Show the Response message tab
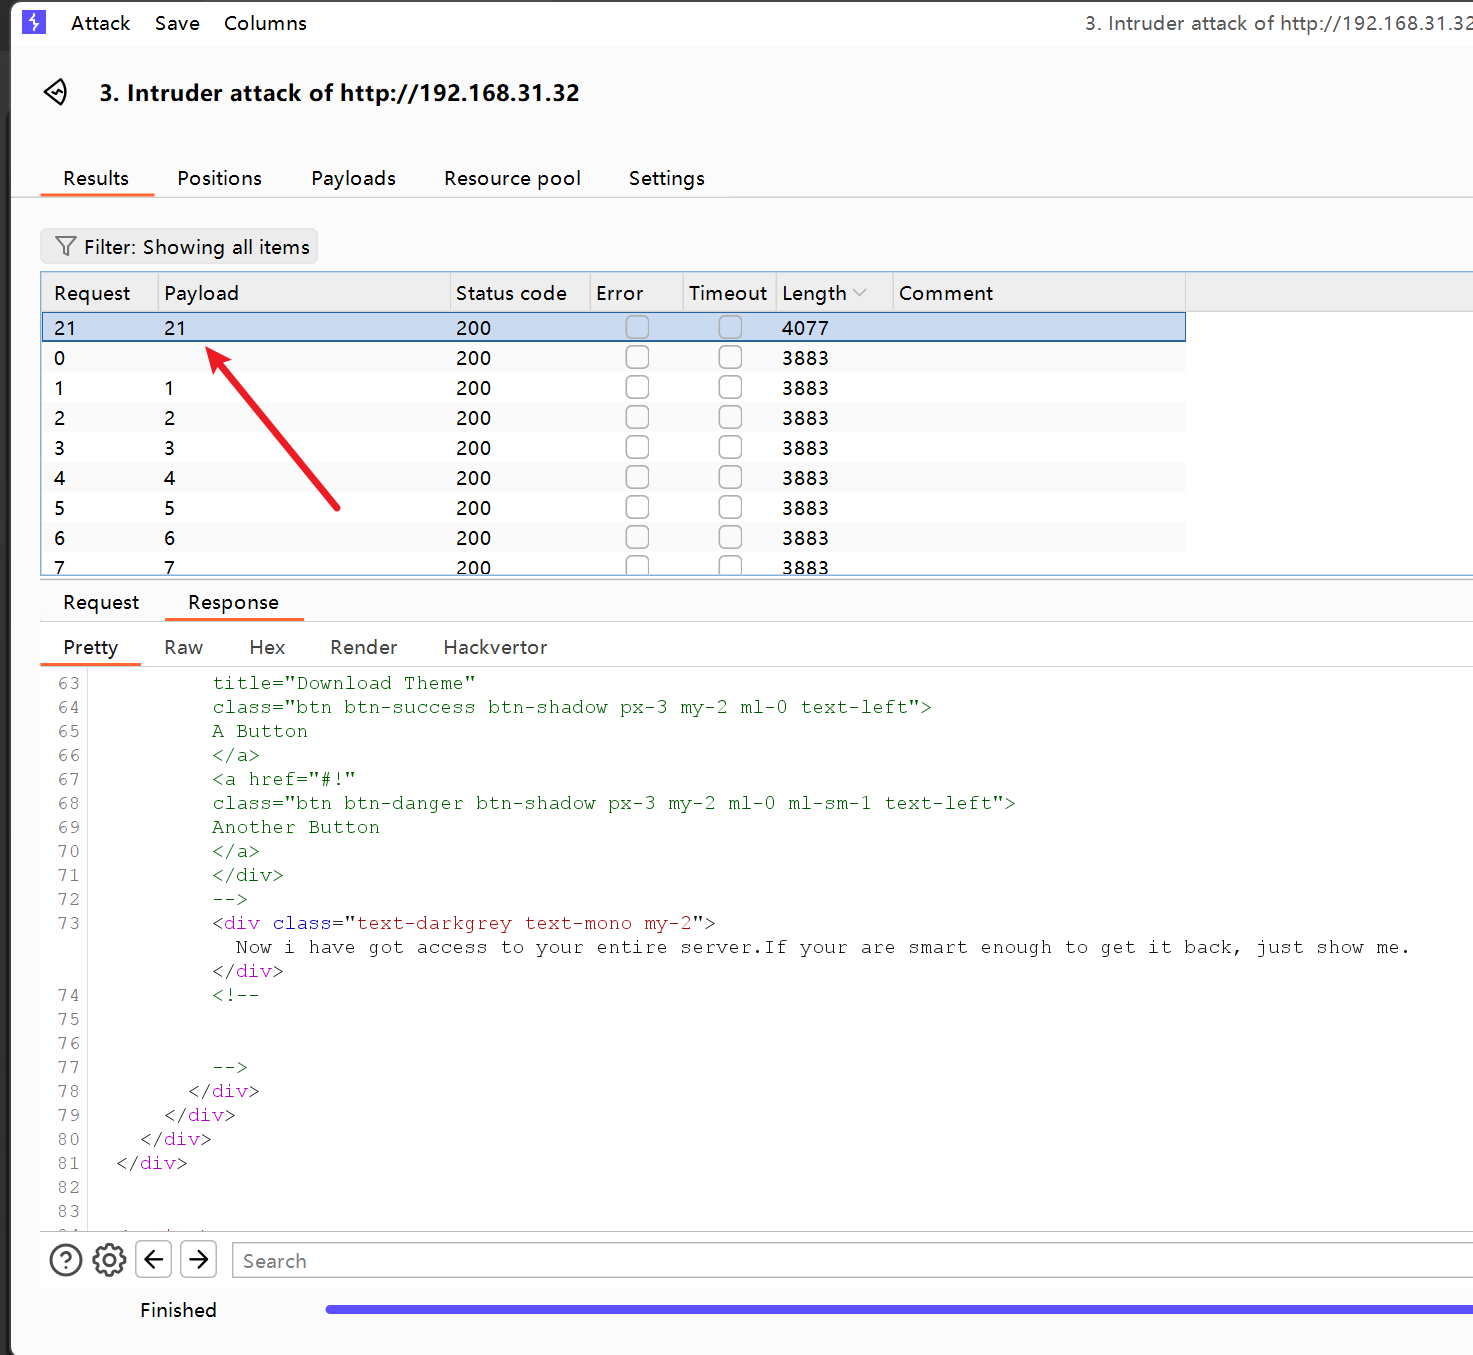Screen dimensions: 1473x1355 [233, 602]
